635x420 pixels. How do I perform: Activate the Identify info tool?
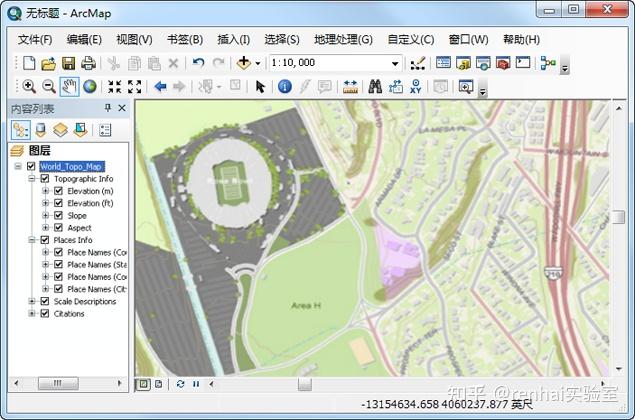point(285,86)
